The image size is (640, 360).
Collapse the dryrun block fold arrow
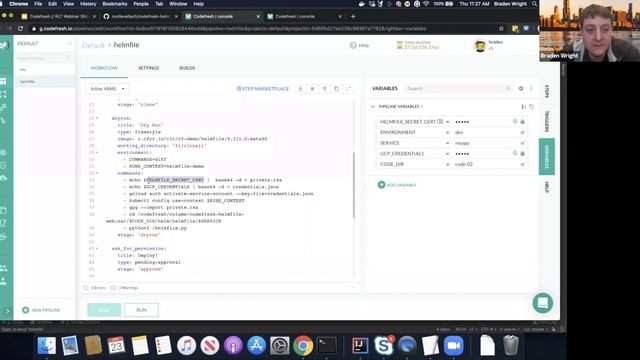(x=97, y=118)
